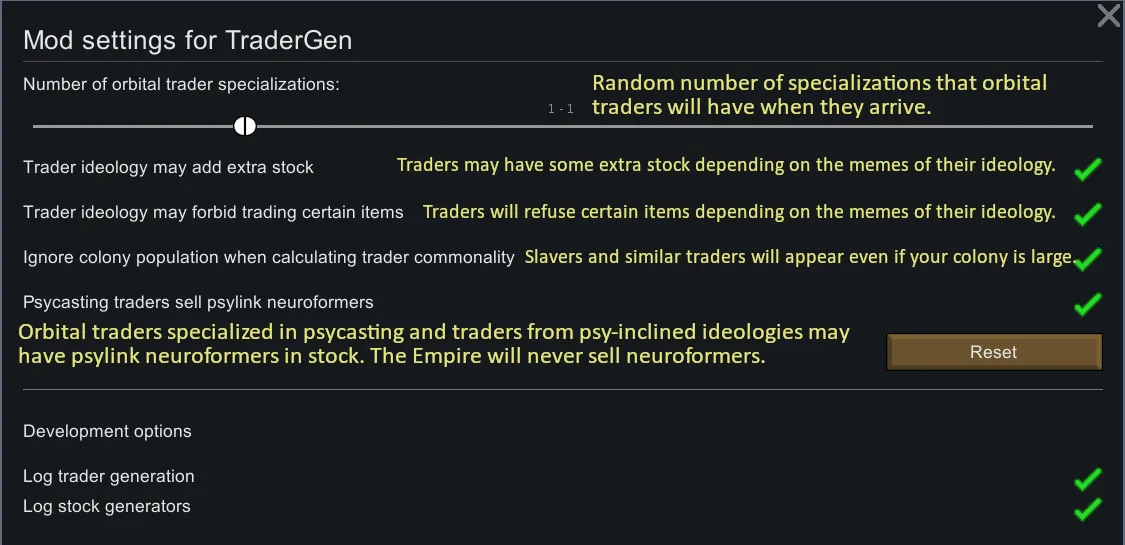
Task: Select the "Log stock generators" label
Action: tap(106, 506)
